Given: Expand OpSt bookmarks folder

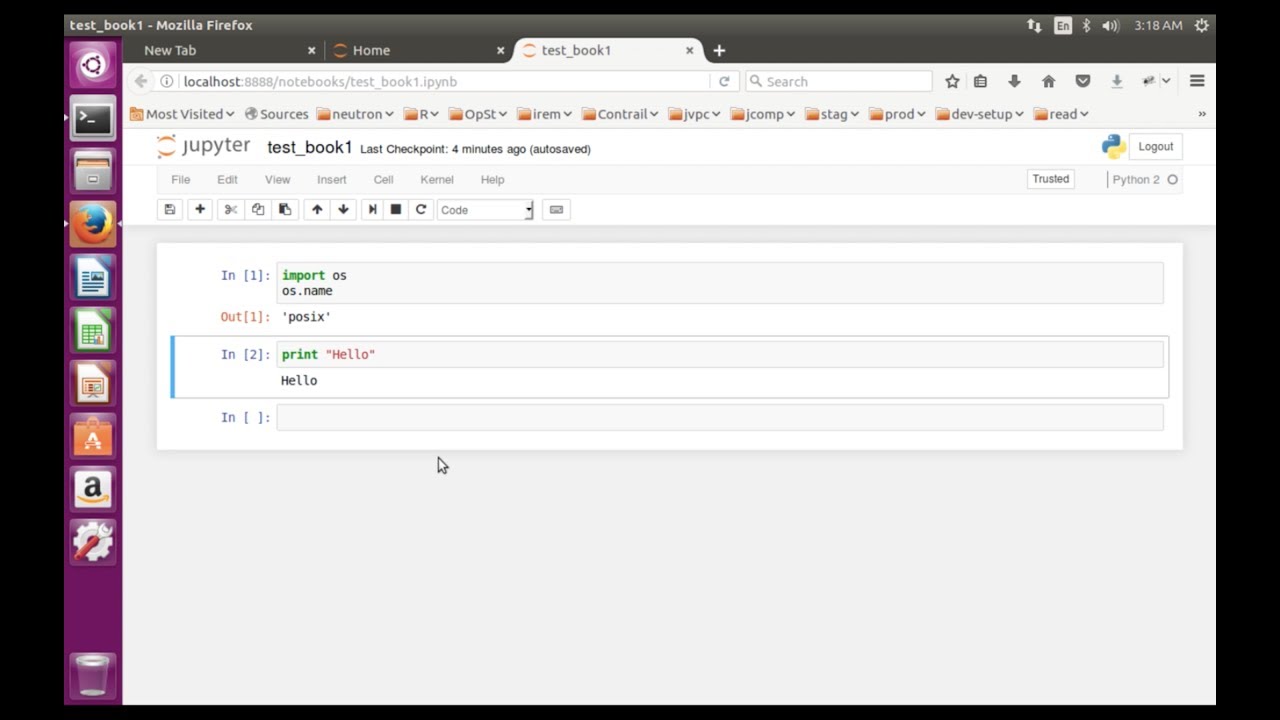Looking at the screenshot, I should pyautogui.click(x=478, y=114).
